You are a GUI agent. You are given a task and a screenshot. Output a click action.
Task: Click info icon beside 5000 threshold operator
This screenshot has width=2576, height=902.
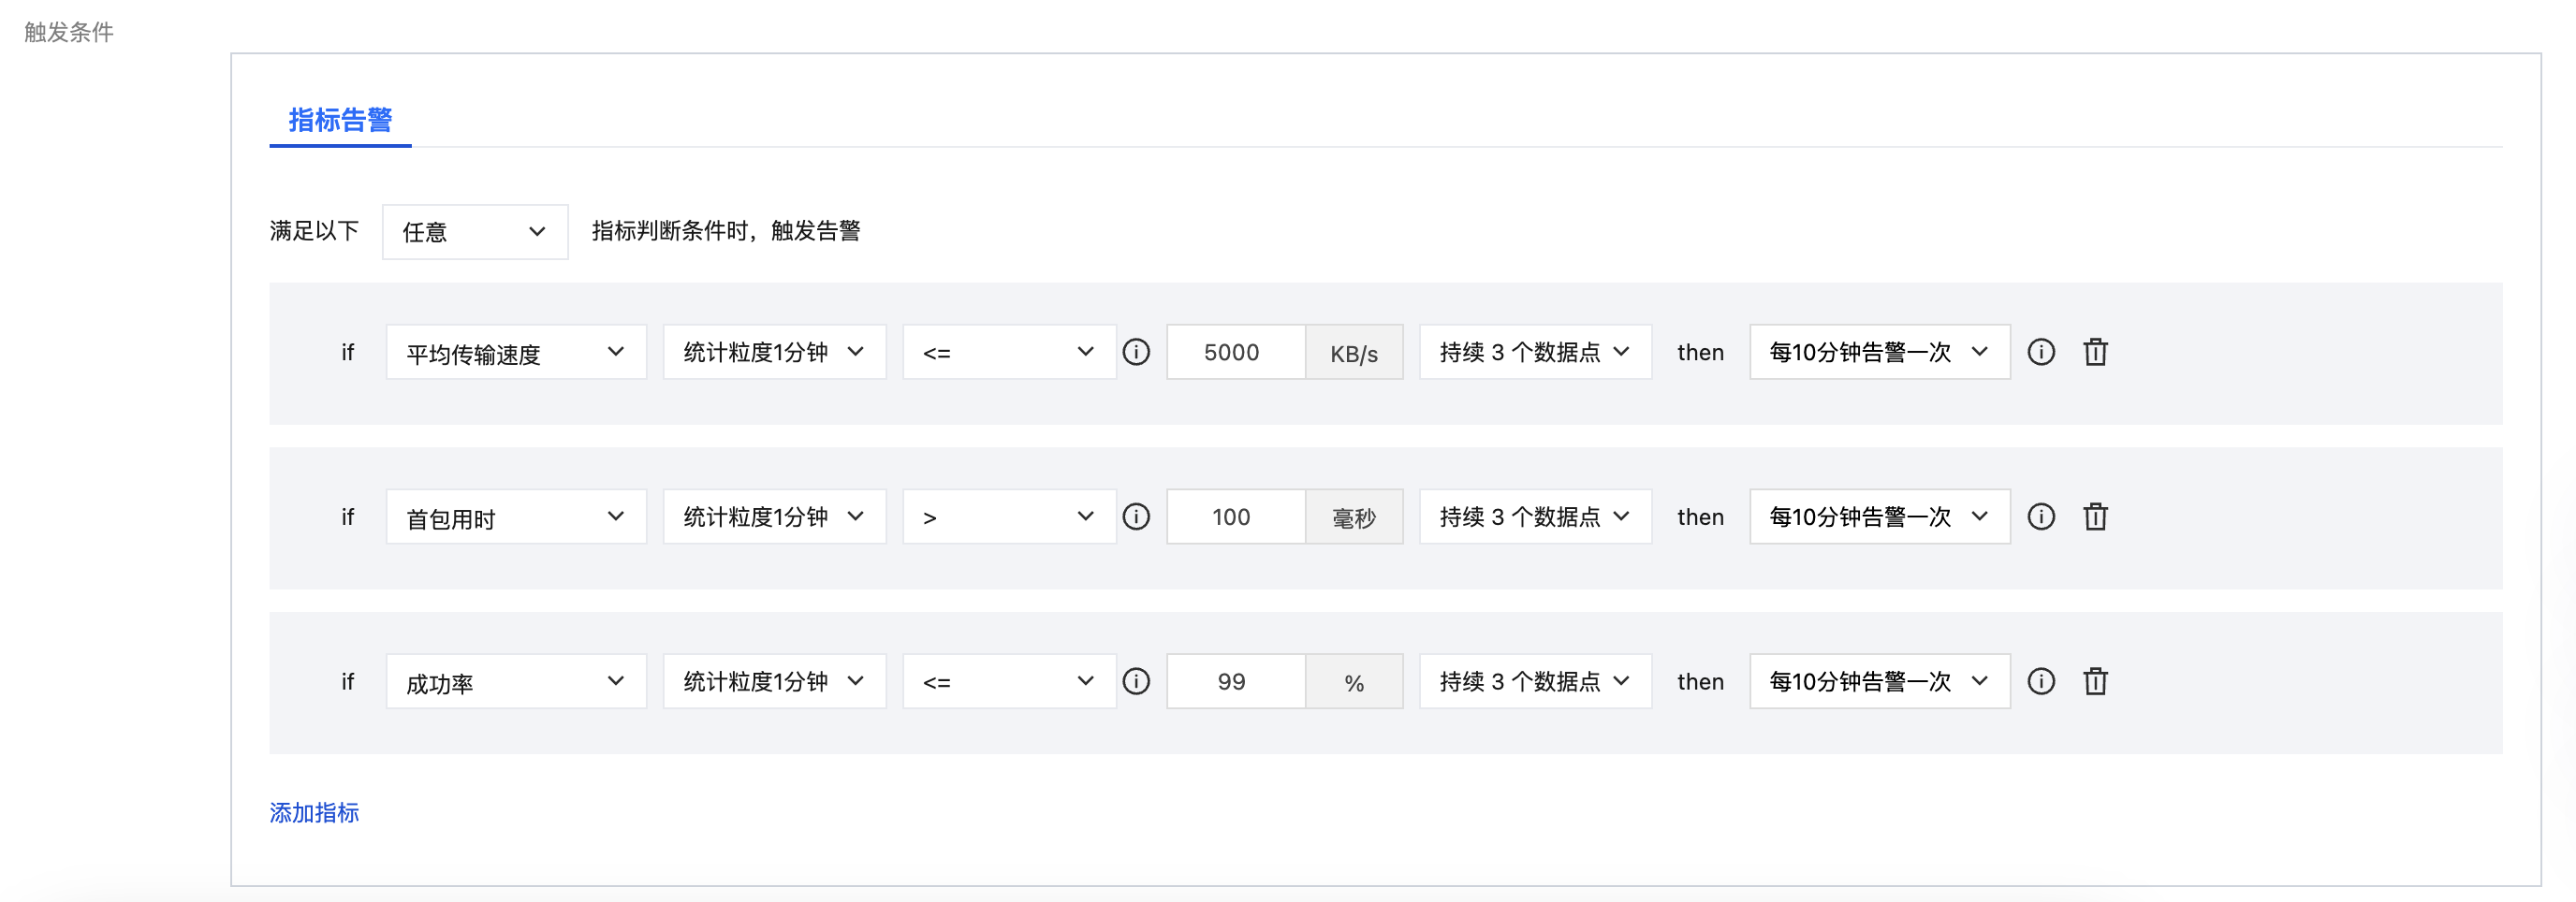click(x=1136, y=352)
